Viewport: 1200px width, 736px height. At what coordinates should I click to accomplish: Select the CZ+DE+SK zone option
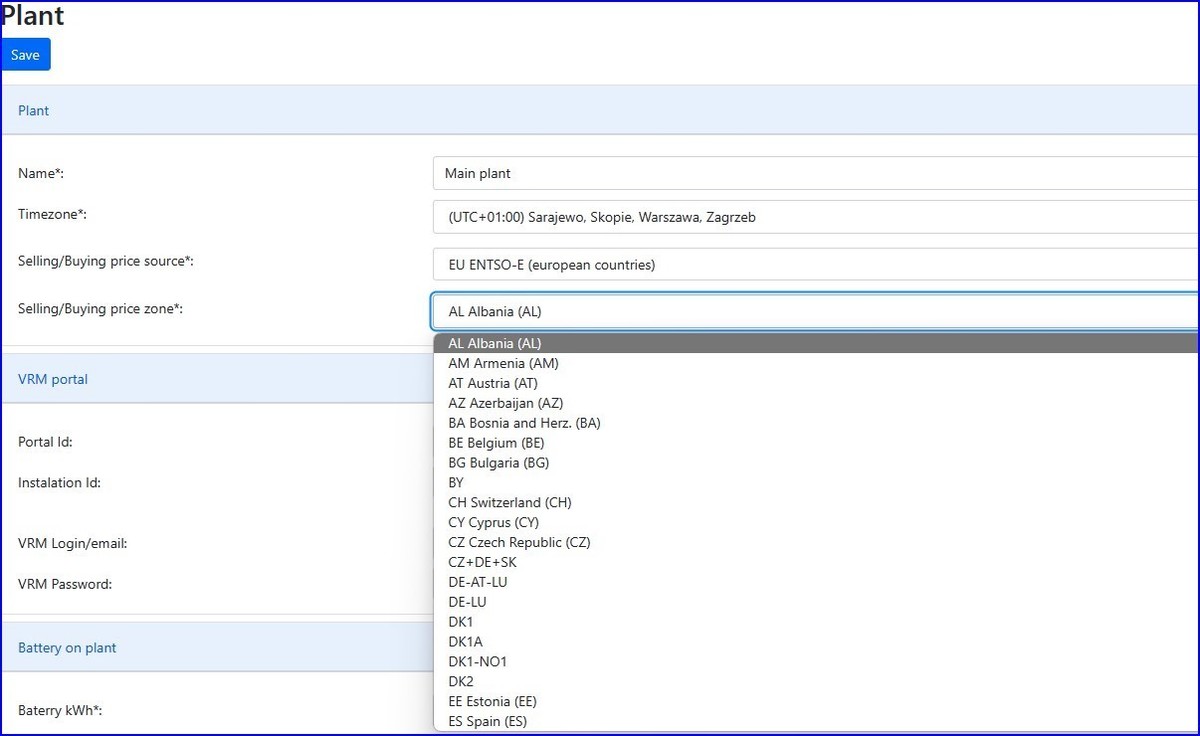point(482,562)
